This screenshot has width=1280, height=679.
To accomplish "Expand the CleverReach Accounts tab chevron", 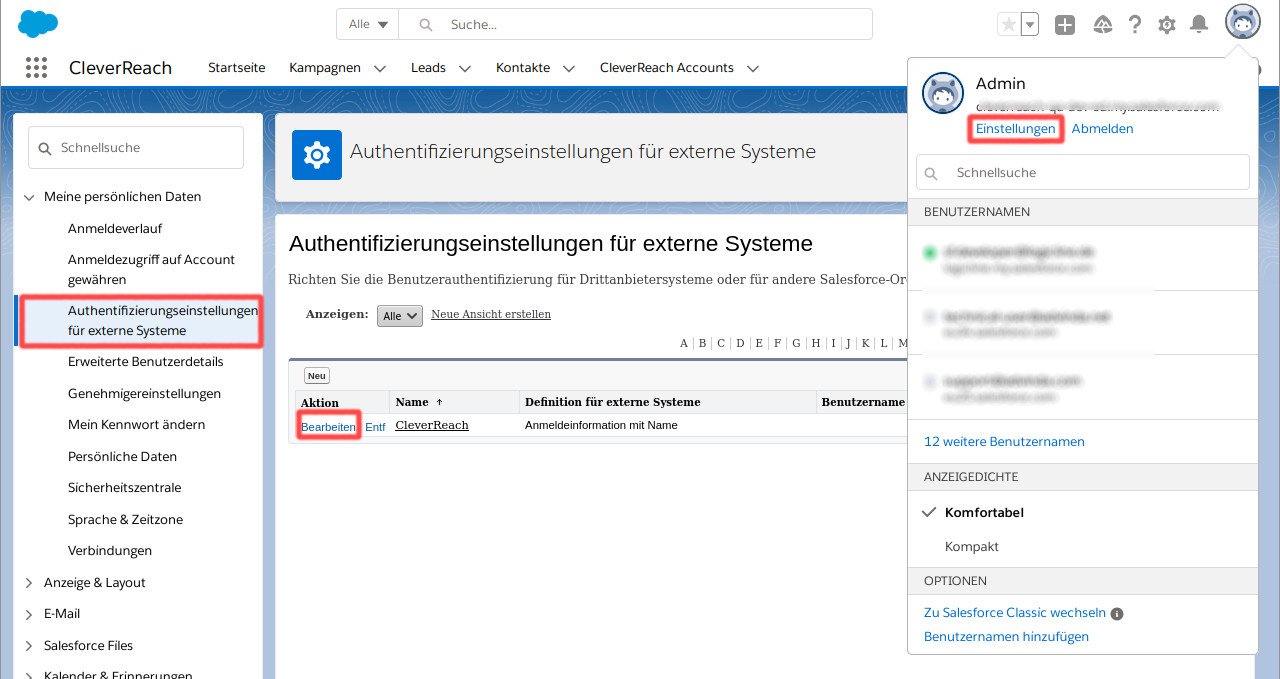I will (x=753, y=69).
